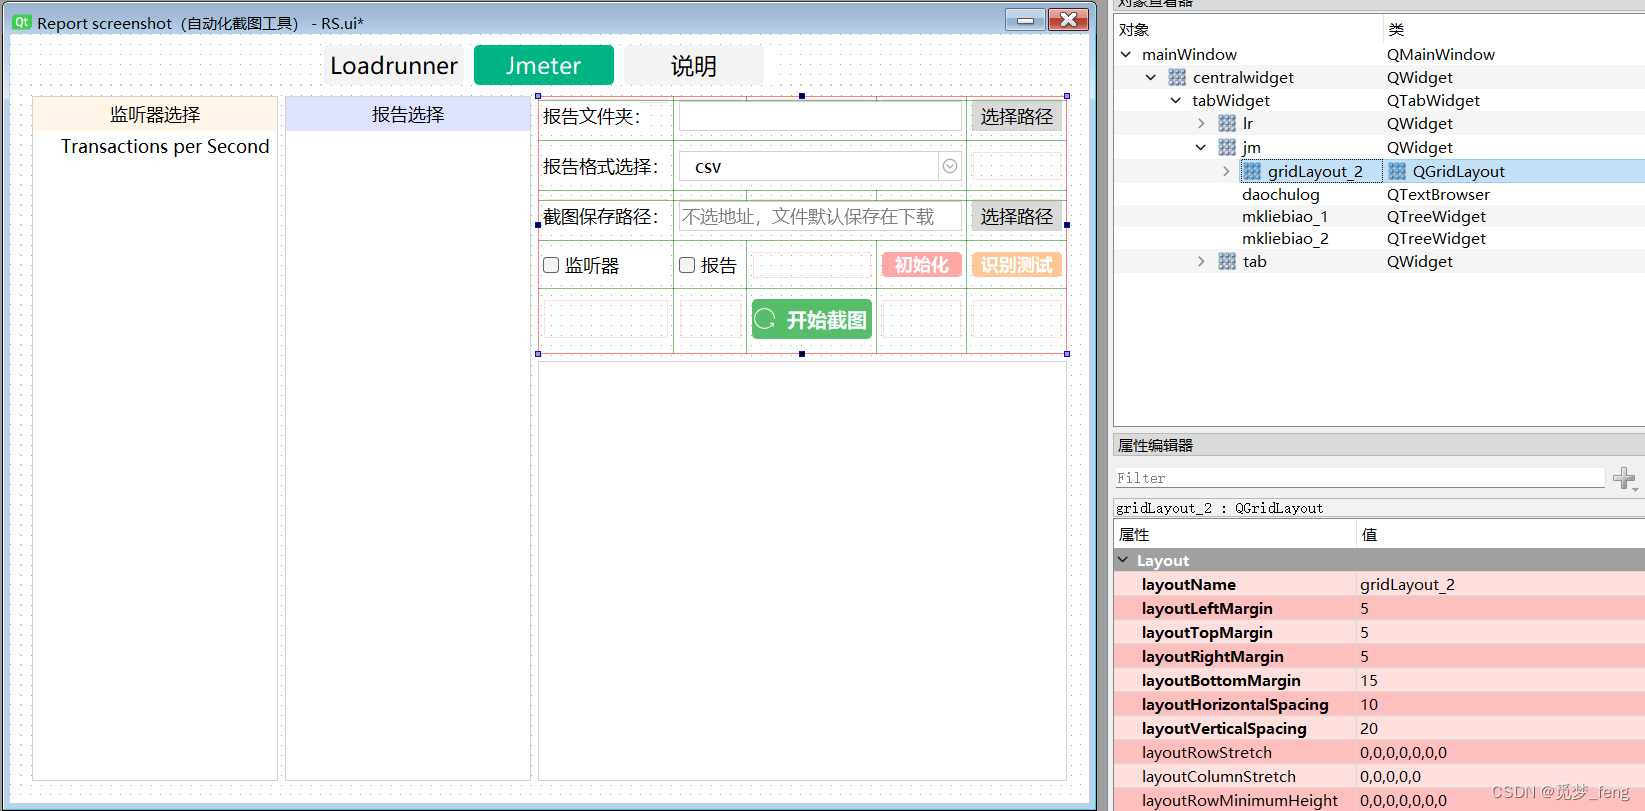Switch to the Loadrunner tab
The image size is (1645, 811).
[x=394, y=65]
